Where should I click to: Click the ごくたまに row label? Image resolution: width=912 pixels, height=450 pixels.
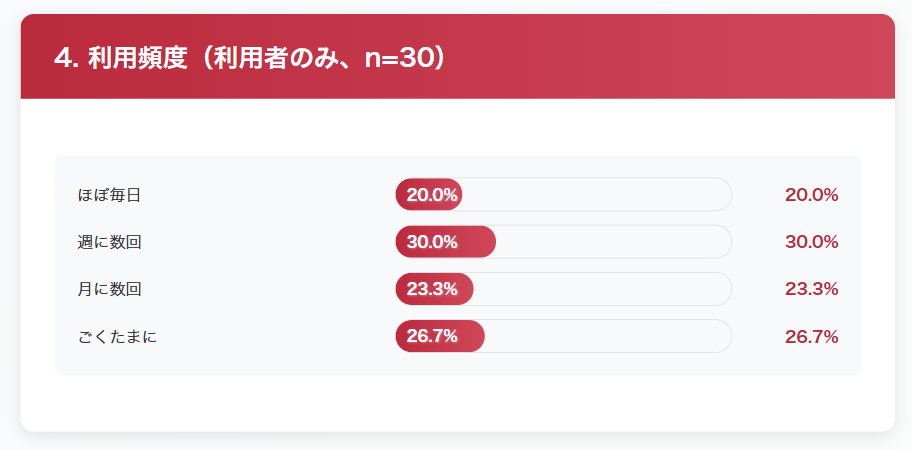(117, 336)
